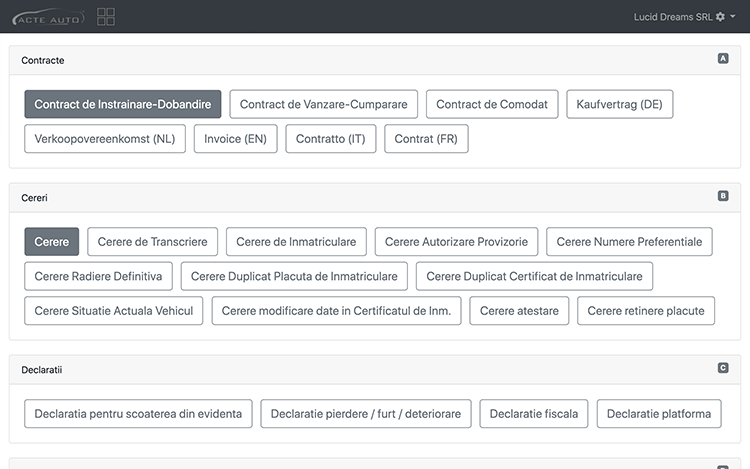Select Declaratia pentru scoaterea din evidenta
The height and width of the screenshot is (469, 750).
coord(138,414)
